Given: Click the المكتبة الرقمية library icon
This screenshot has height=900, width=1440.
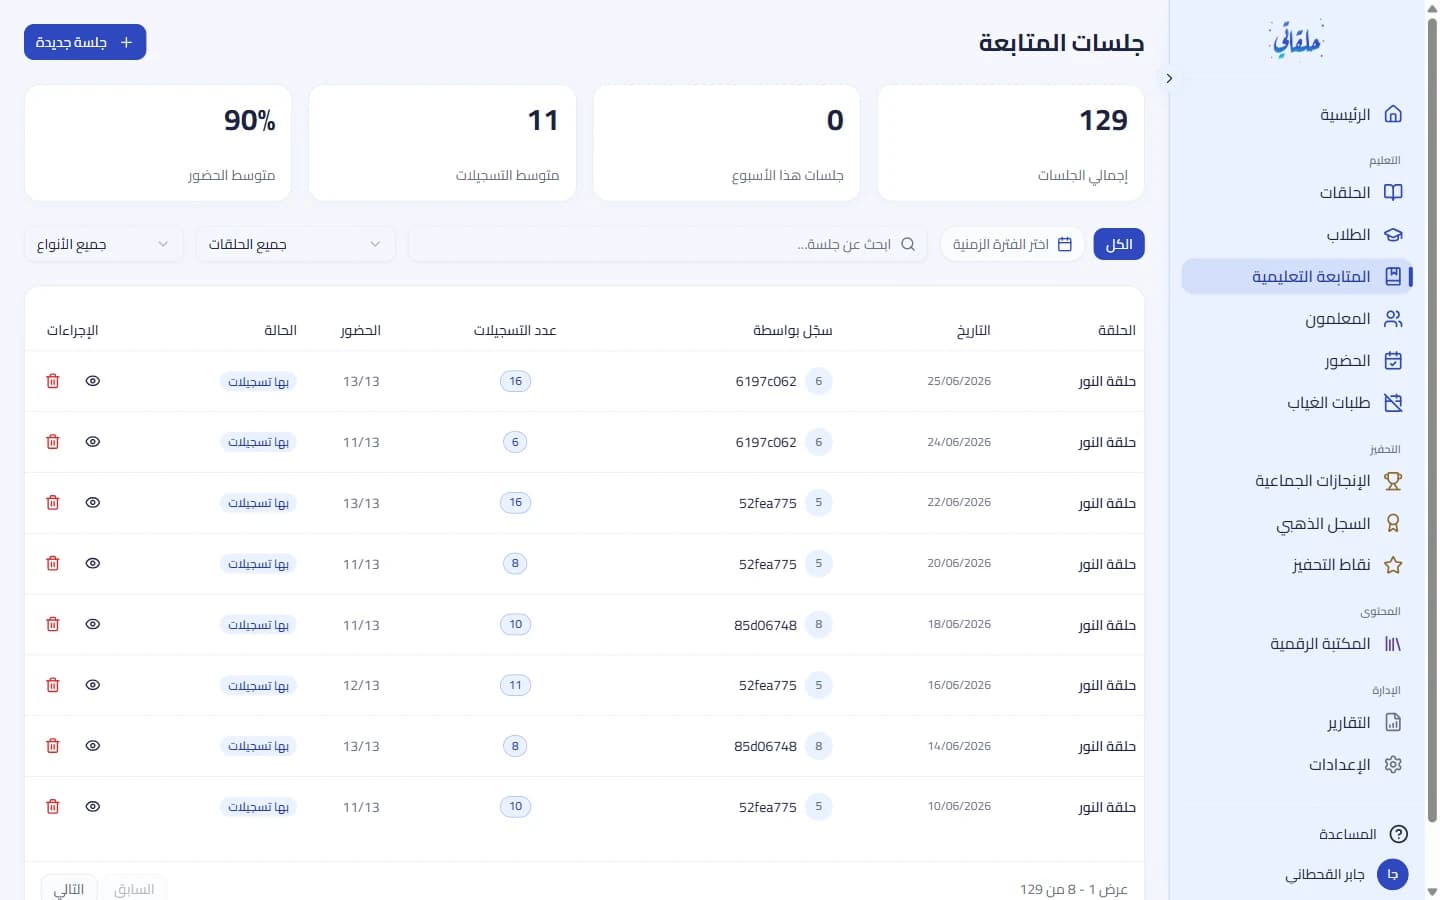Looking at the screenshot, I should (x=1393, y=644).
